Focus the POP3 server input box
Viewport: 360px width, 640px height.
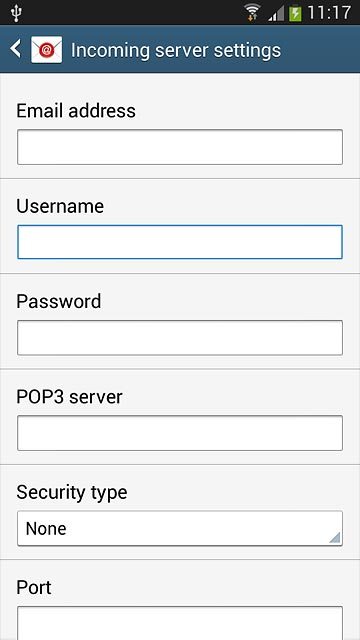180,433
